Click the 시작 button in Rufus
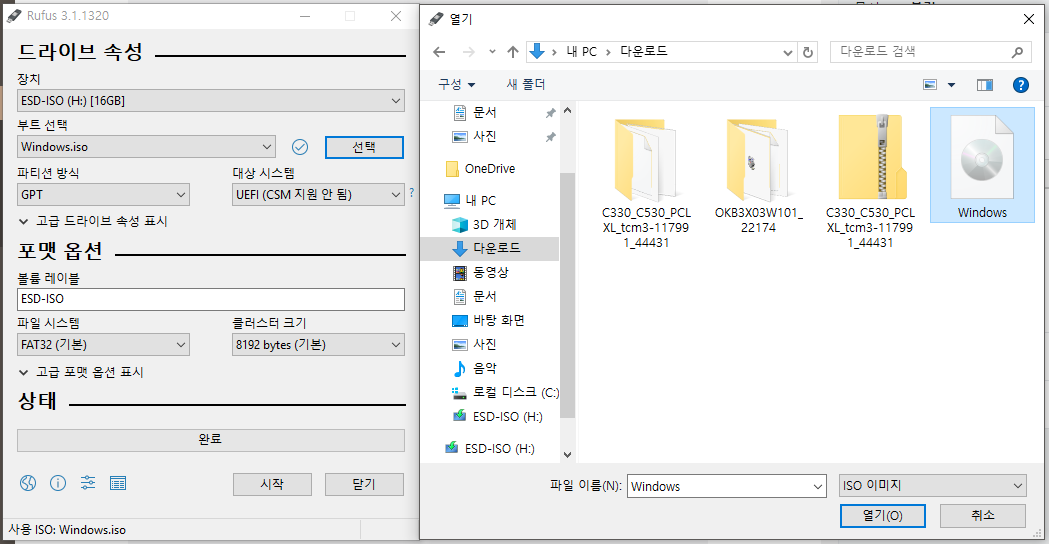 (272, 484)
